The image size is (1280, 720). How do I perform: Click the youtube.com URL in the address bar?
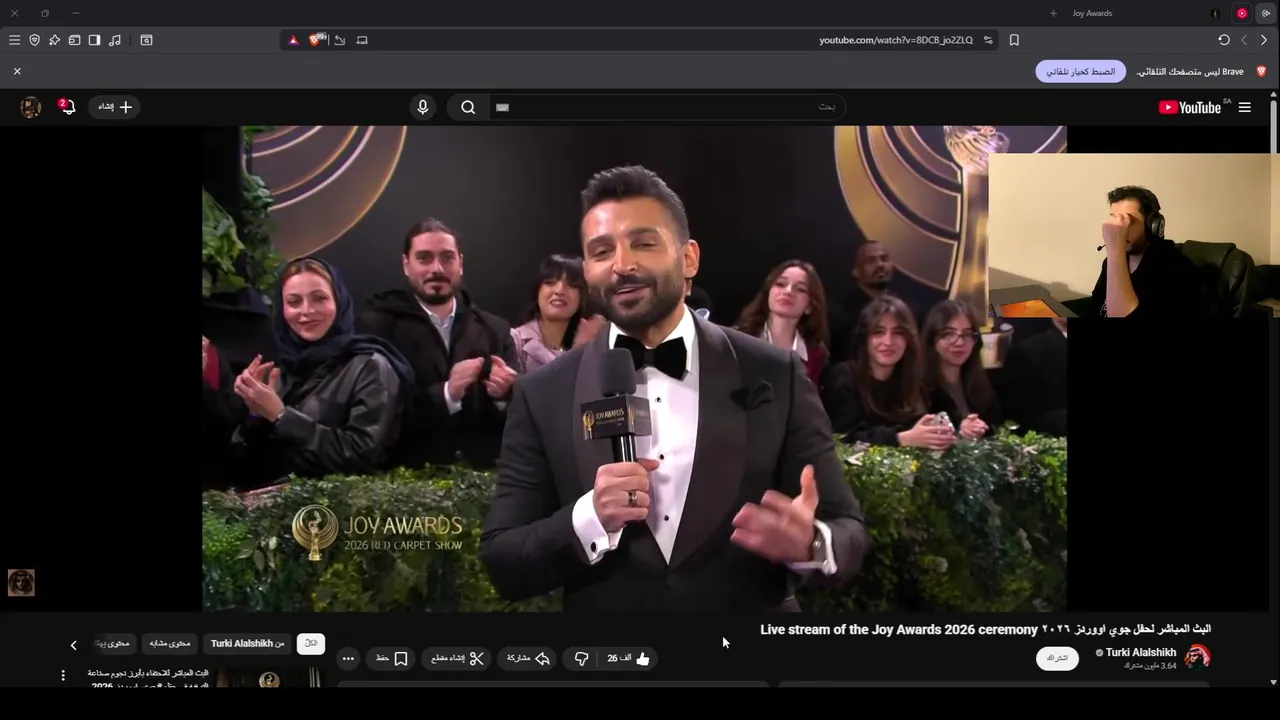pyautogui.click(x=895, y=40)
